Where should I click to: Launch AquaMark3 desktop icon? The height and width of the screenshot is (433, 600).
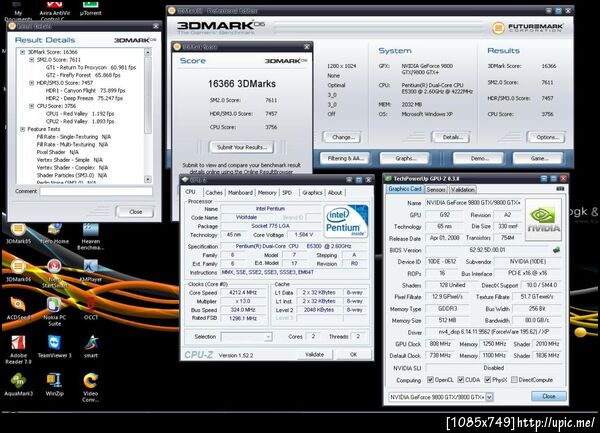click(x=18, y=384)
